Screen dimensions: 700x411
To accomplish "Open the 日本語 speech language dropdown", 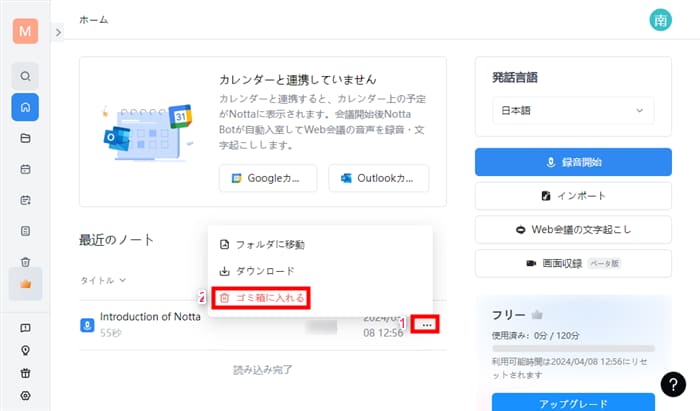I will click(573, 112).
